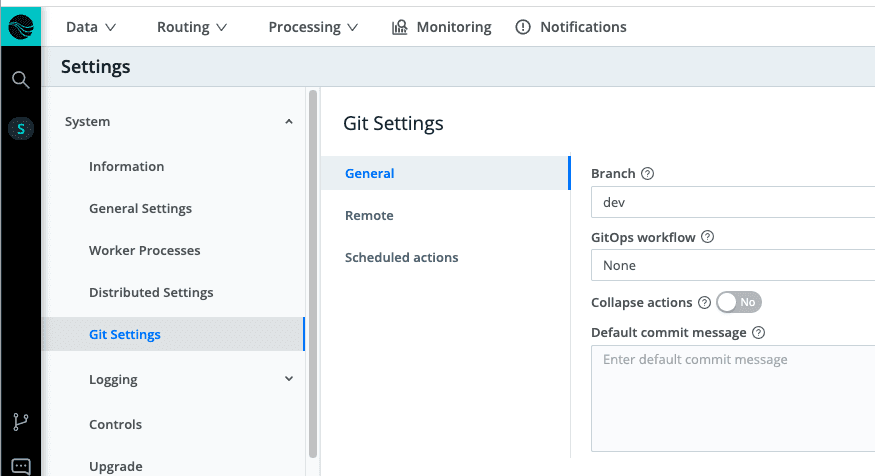Click the green S avatar icon

point(20,128)
